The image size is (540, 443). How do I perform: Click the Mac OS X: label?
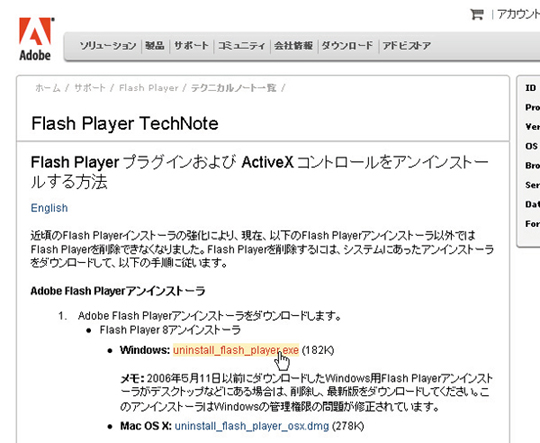(146, 426)
